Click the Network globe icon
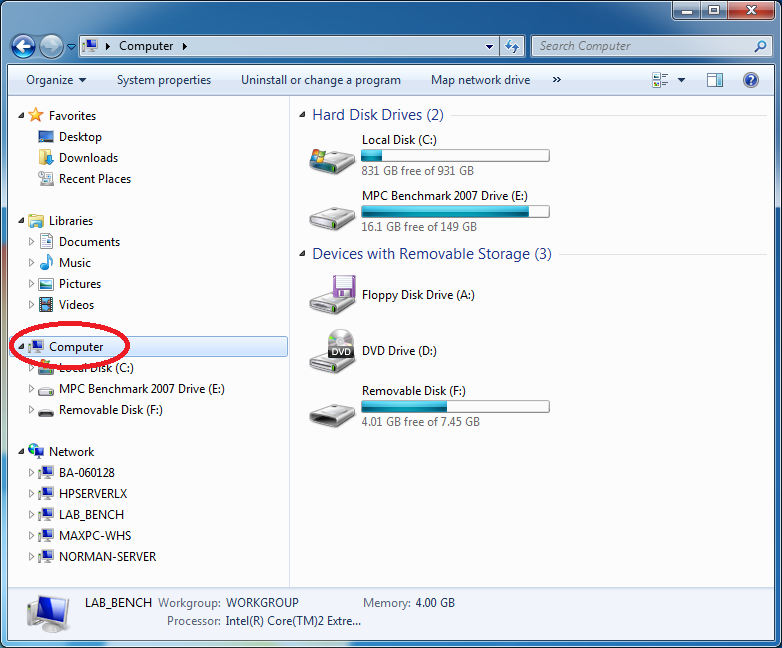This screenshot has height=648, width=782. (36, 451)
